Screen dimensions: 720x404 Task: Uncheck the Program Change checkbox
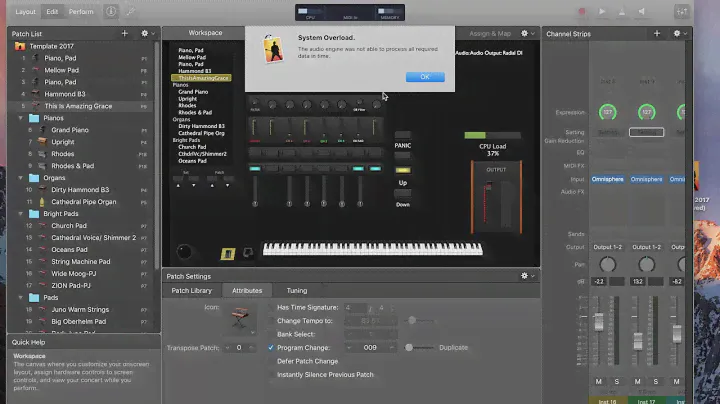pos(271,347)
